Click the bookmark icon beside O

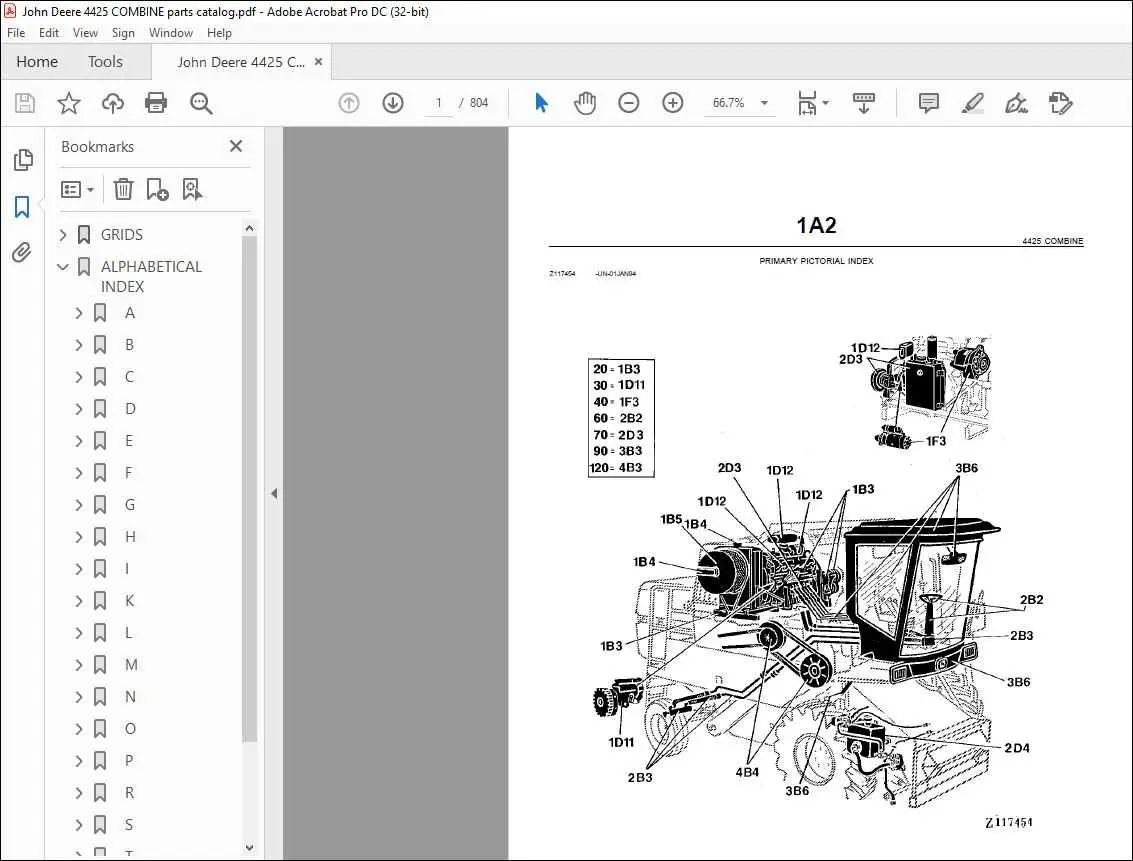click(x=100, y=729)
